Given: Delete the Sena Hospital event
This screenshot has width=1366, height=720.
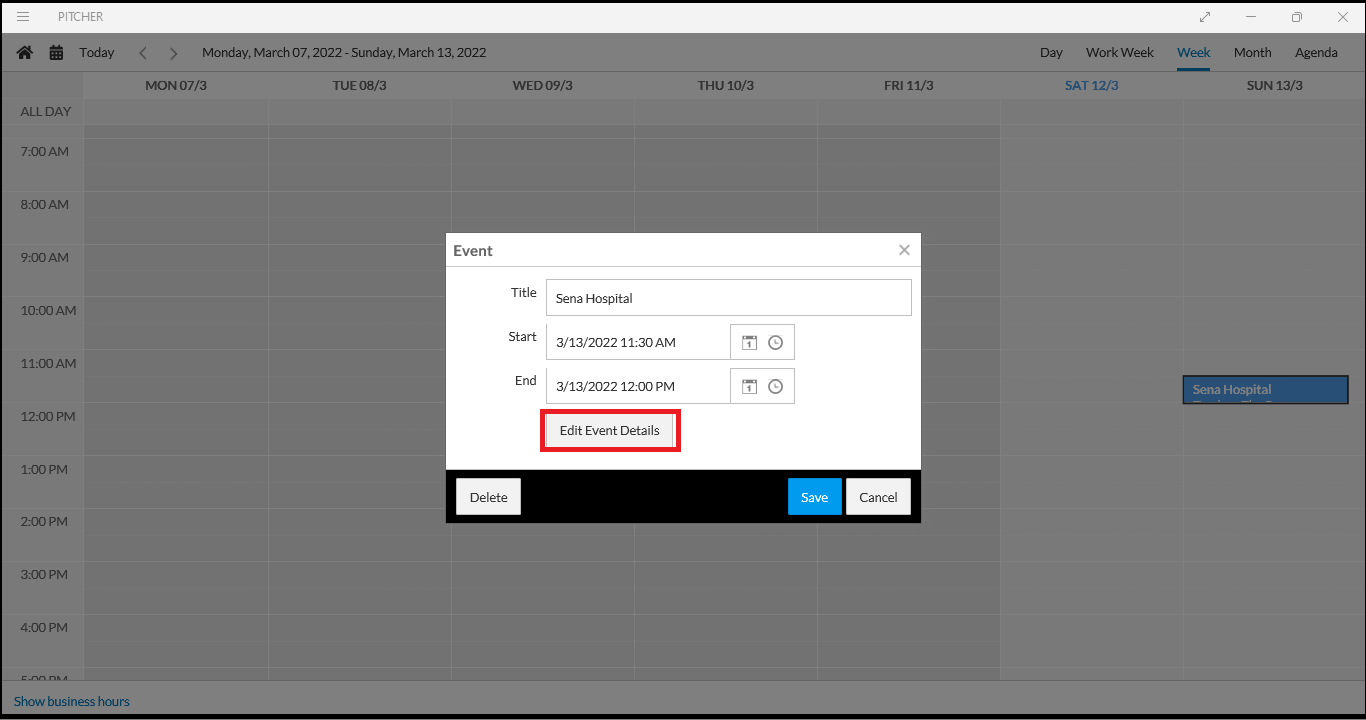Looking at the screenshot, I should point(488,497).
